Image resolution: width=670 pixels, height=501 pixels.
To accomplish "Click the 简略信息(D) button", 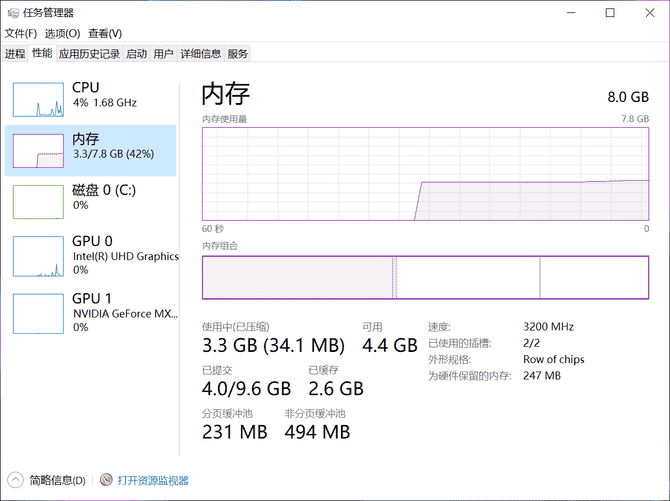I will click(57, 481).
